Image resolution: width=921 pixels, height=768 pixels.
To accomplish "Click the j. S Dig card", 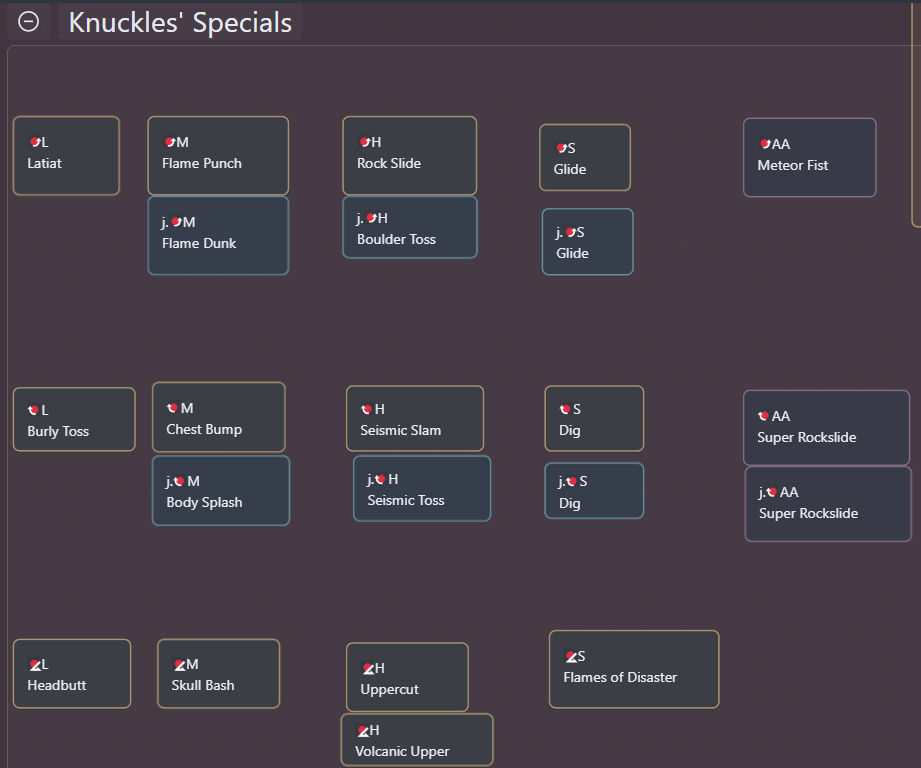I will (x=594, y=491).
